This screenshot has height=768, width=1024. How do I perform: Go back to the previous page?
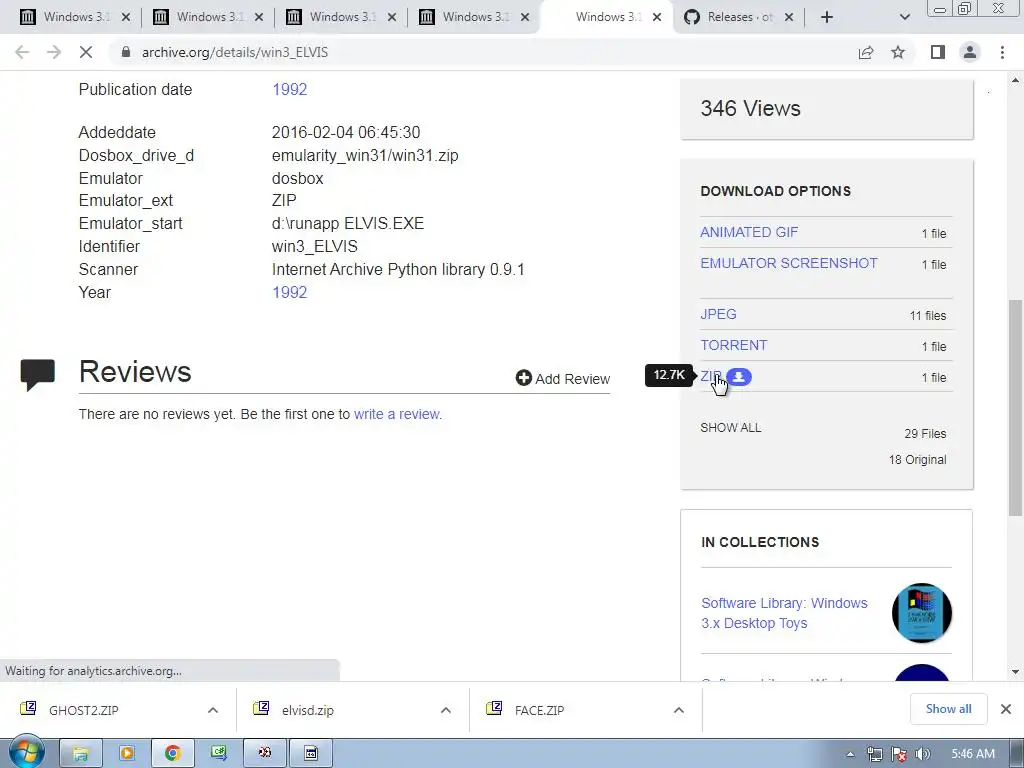22,52
